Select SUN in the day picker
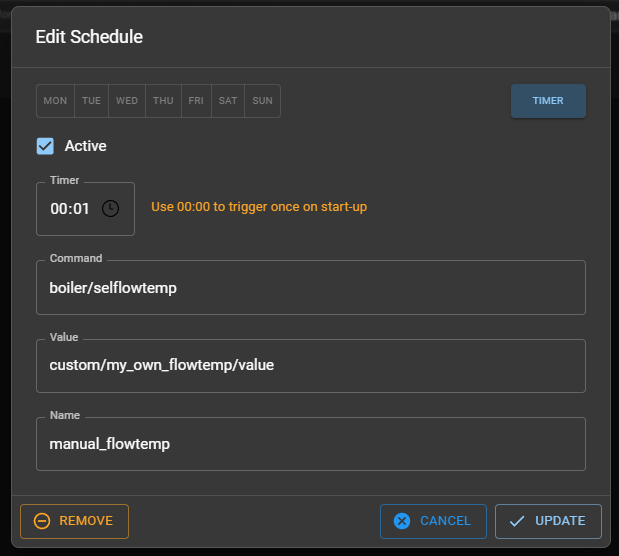619x556 pixels. pos(262,101)
